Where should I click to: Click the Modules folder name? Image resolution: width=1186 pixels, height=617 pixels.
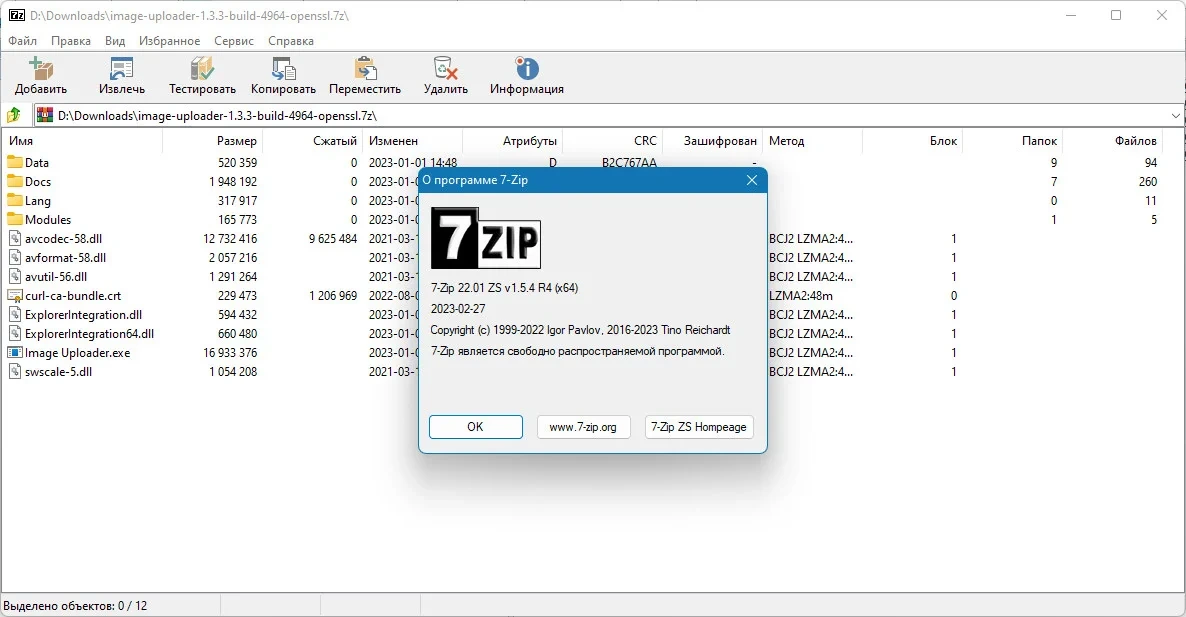coord(48,220)
